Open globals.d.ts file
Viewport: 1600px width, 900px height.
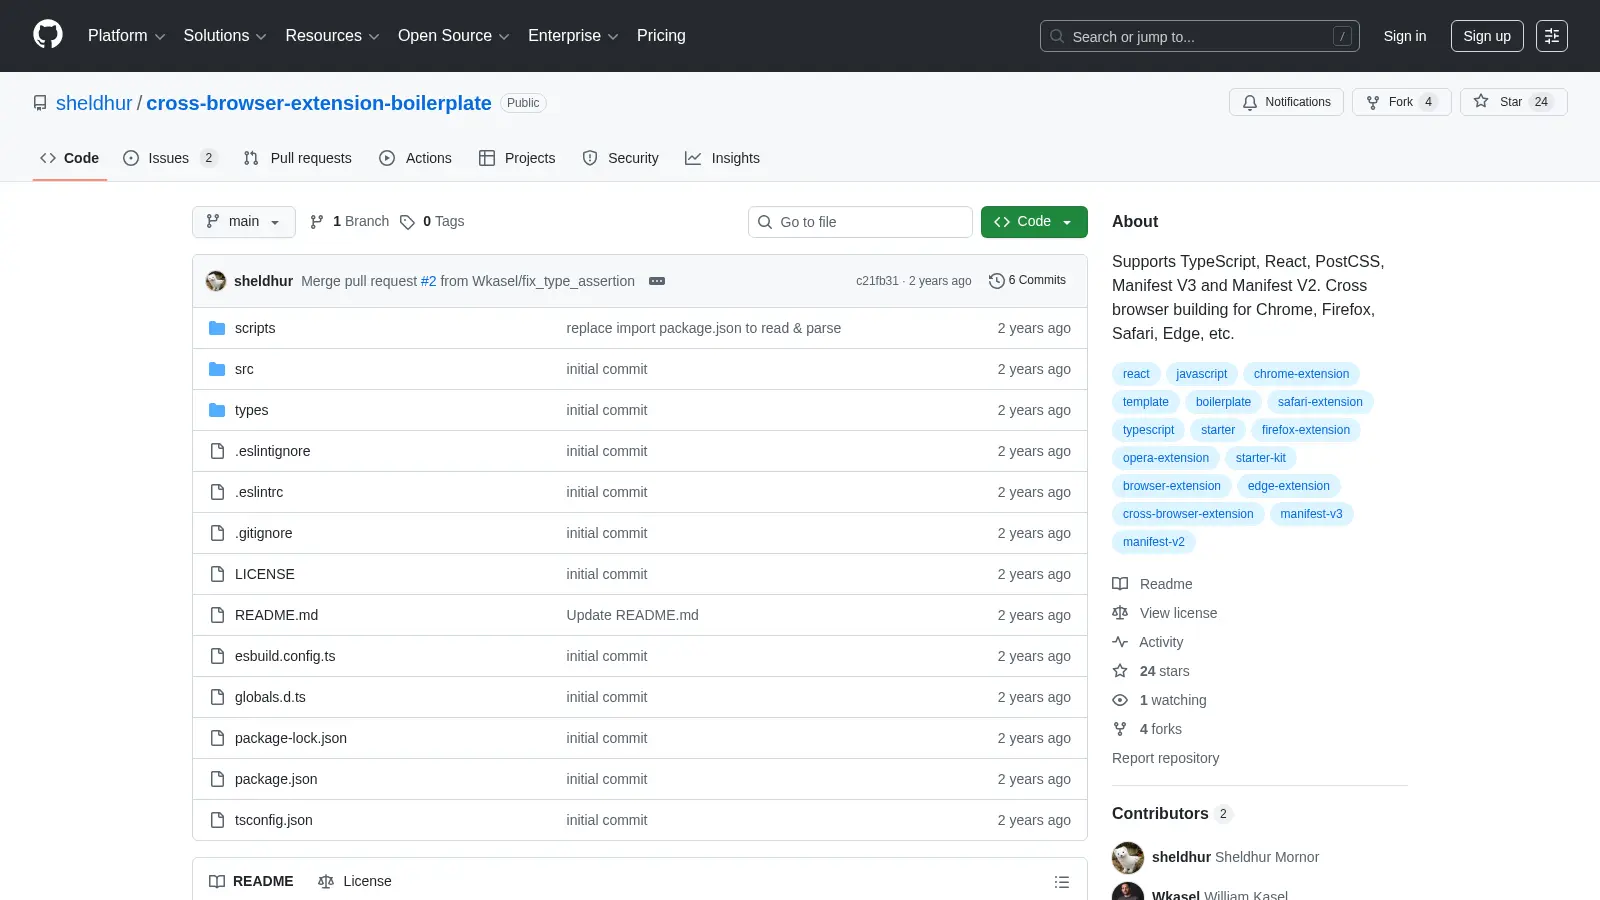(270, 697)
